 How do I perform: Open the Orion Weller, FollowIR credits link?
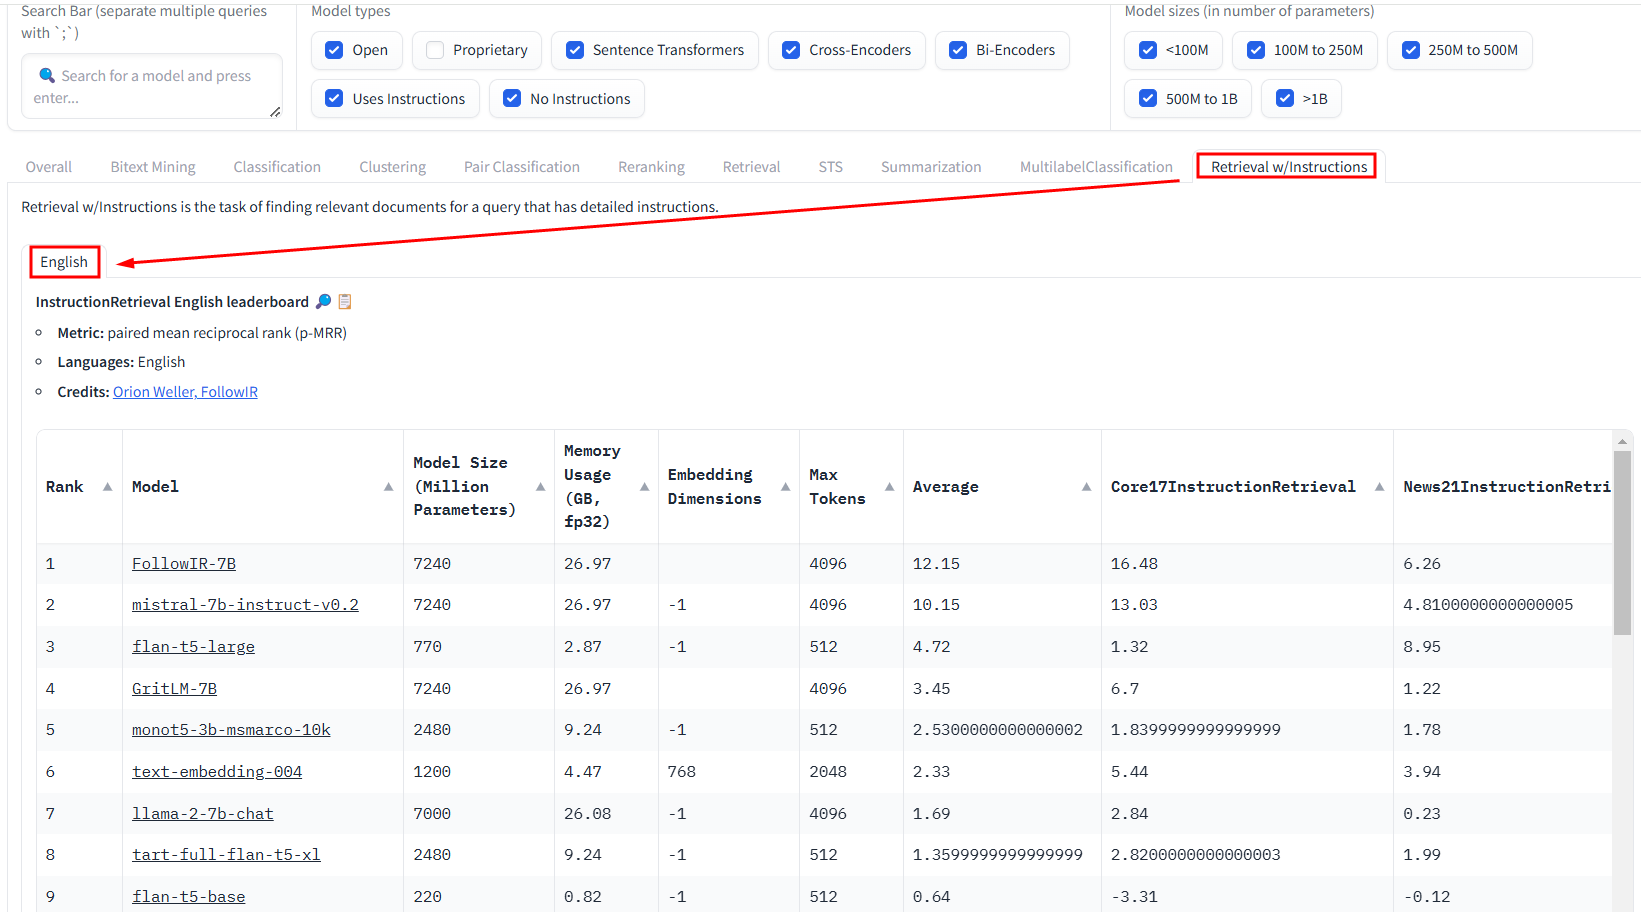click(x=185, y=392)
